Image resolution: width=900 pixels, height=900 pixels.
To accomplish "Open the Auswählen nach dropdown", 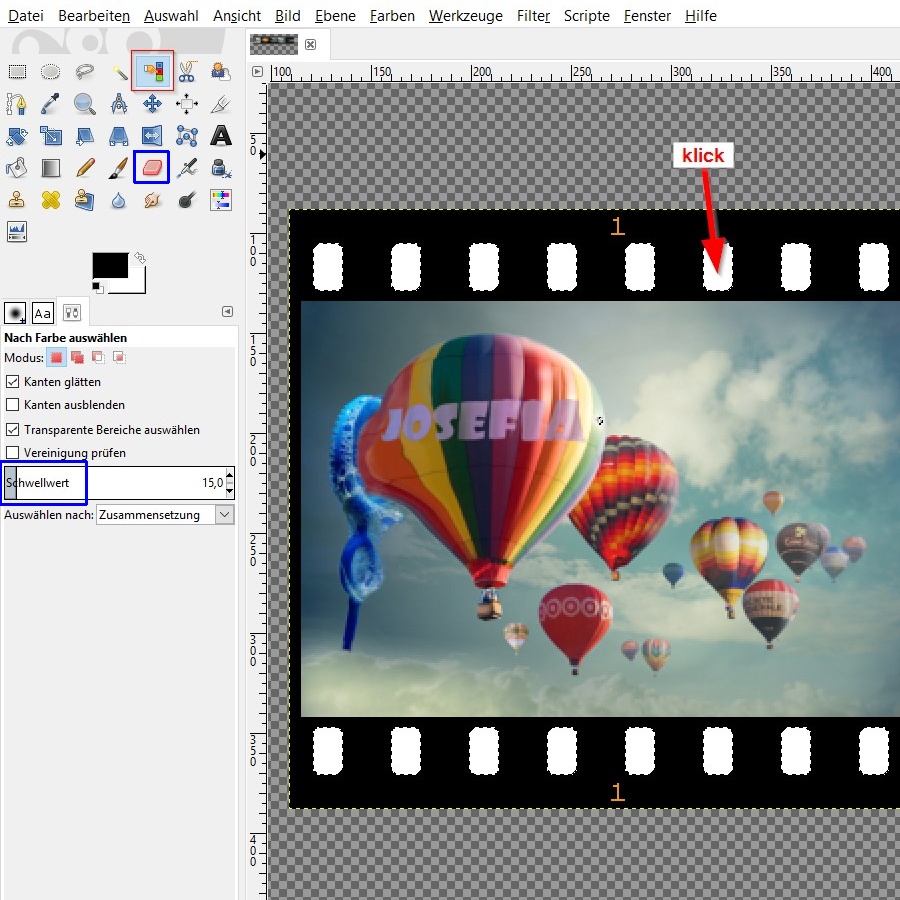I will click(x=165, y=515).
